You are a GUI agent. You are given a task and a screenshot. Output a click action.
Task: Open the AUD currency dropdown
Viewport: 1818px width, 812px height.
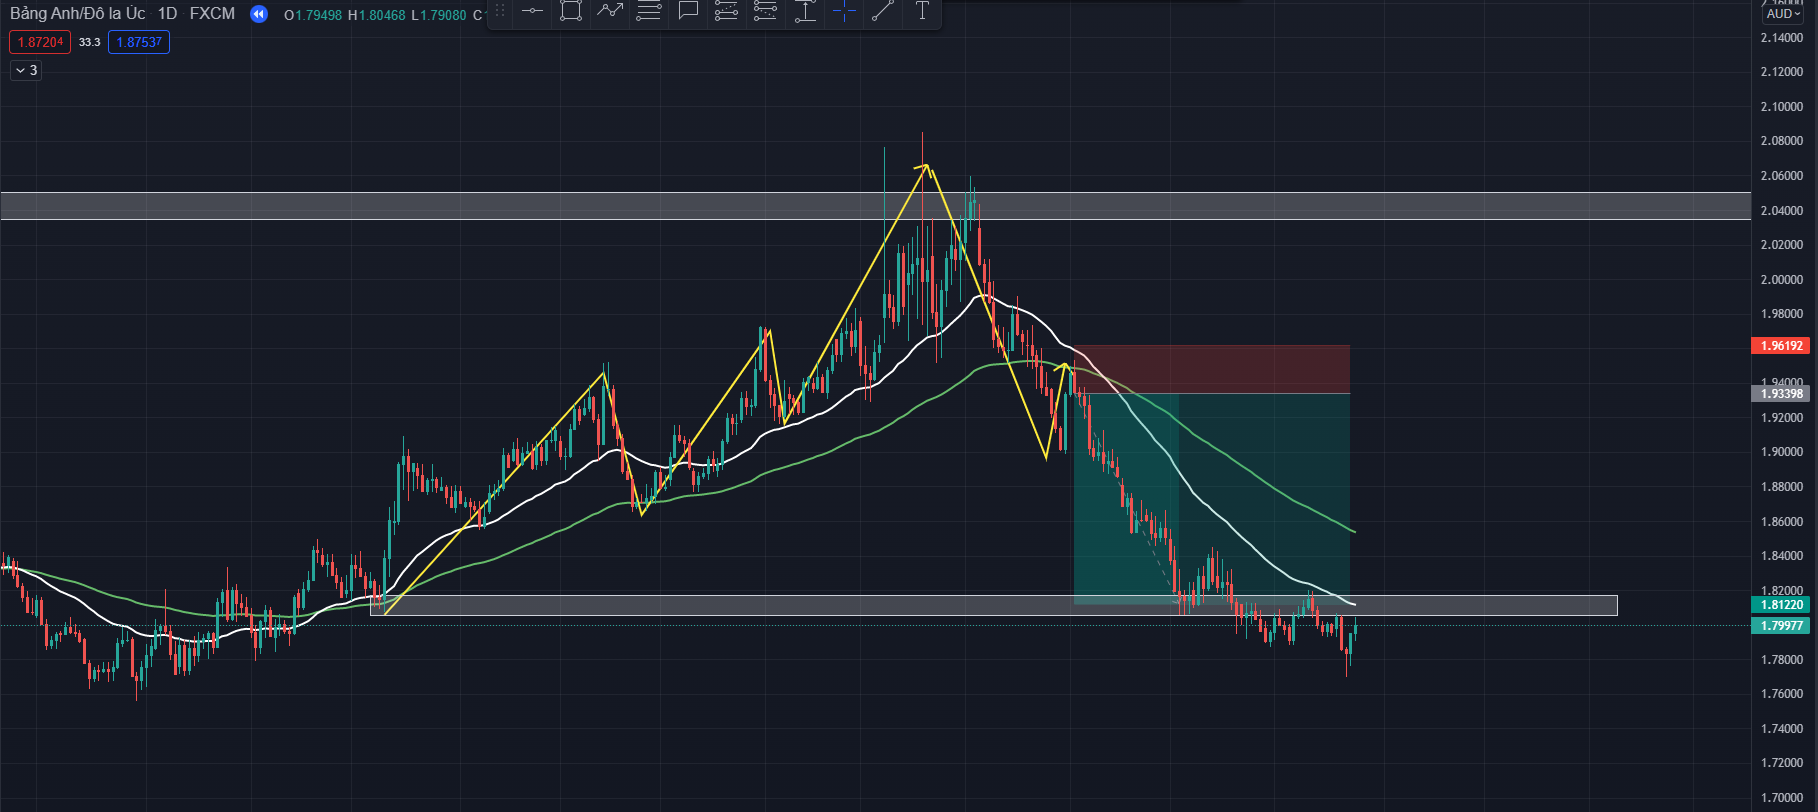[x=1783, y=14]
